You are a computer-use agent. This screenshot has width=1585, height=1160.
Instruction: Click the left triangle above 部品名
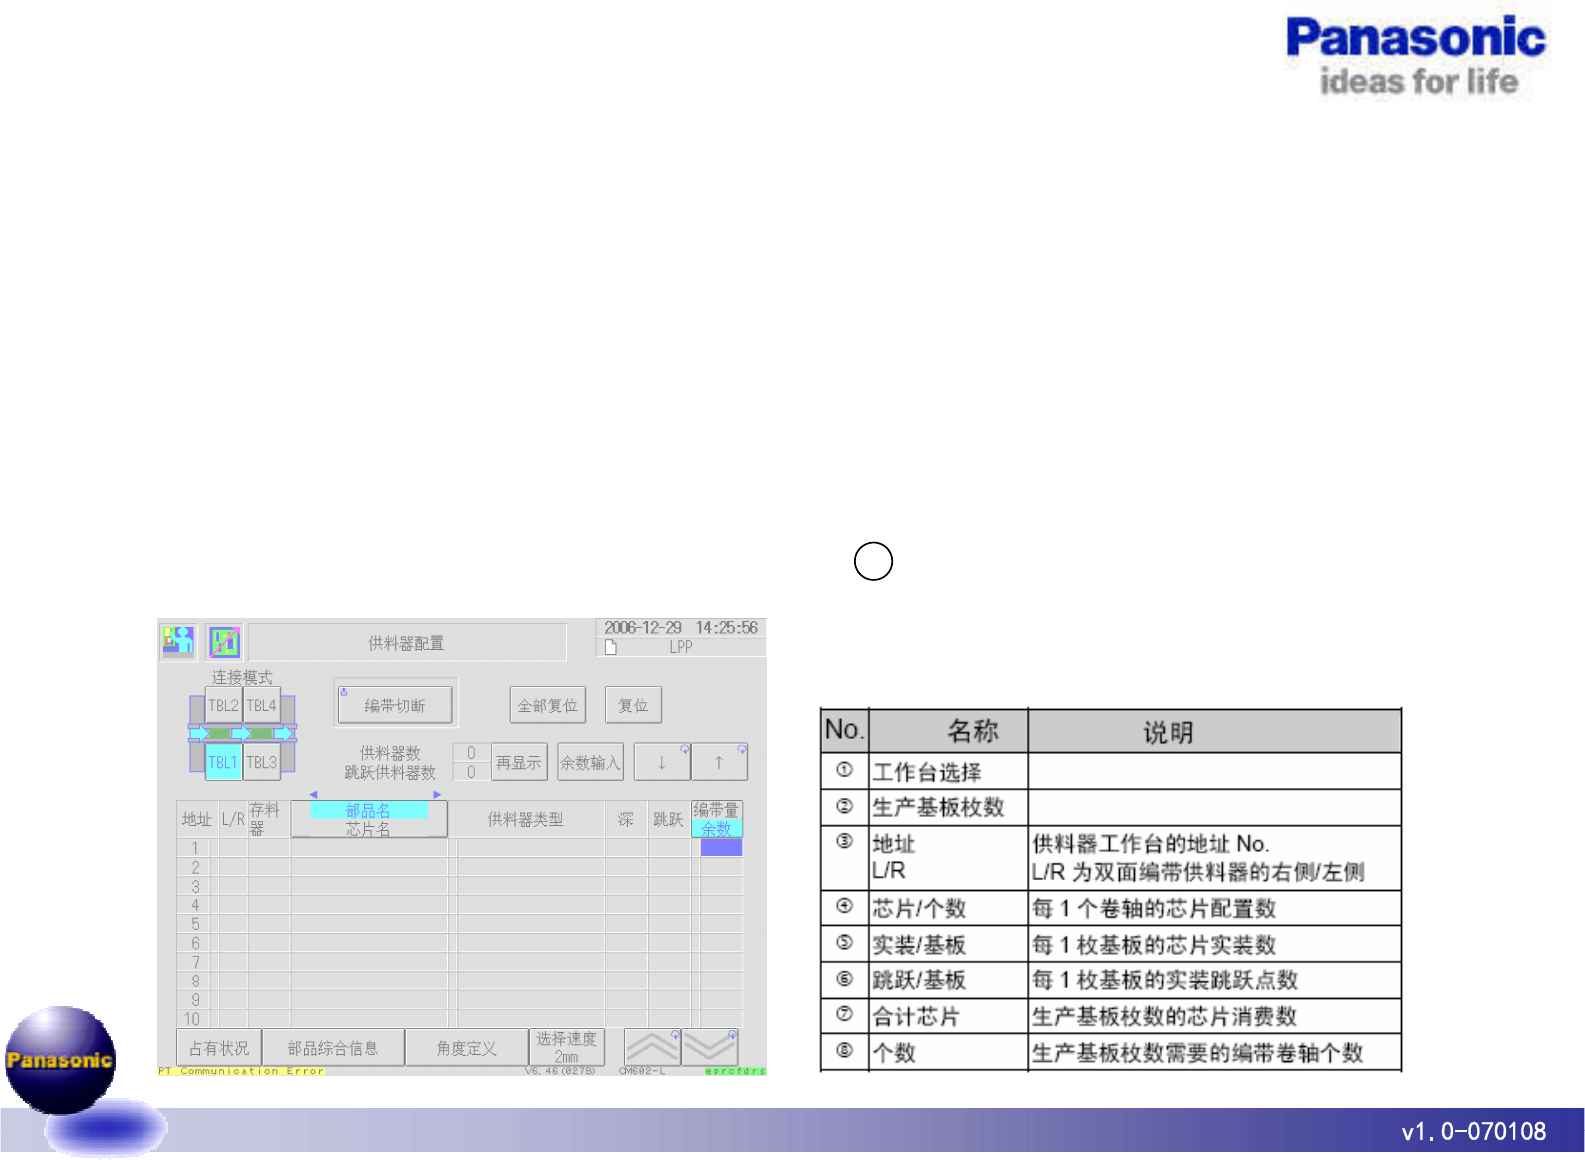point(313,794)
